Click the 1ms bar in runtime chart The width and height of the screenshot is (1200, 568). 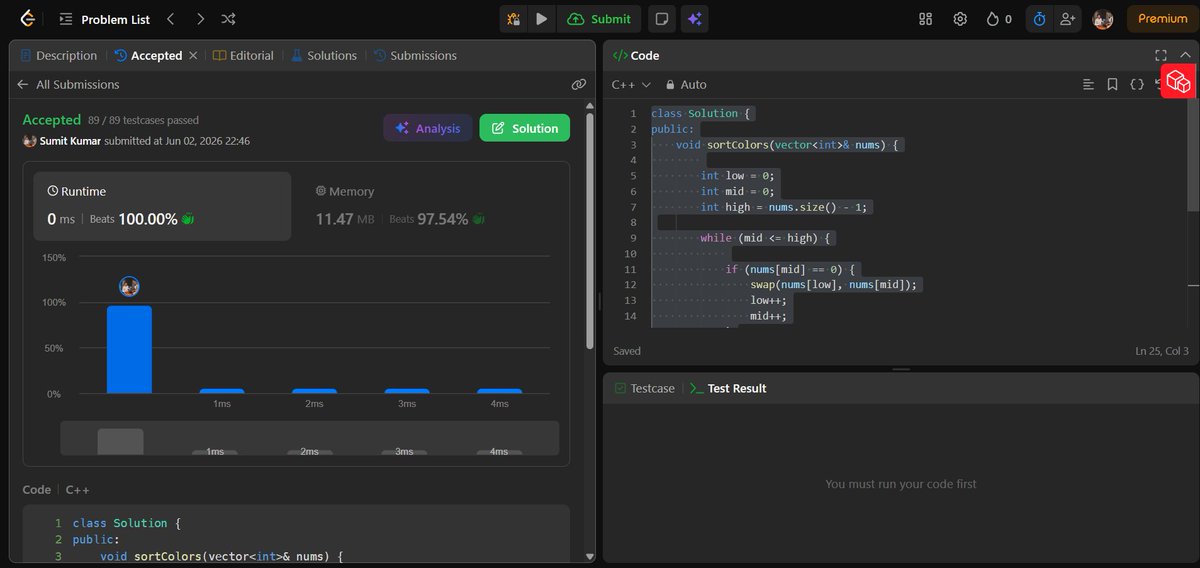pyautogui.click(x=222, y=391)
